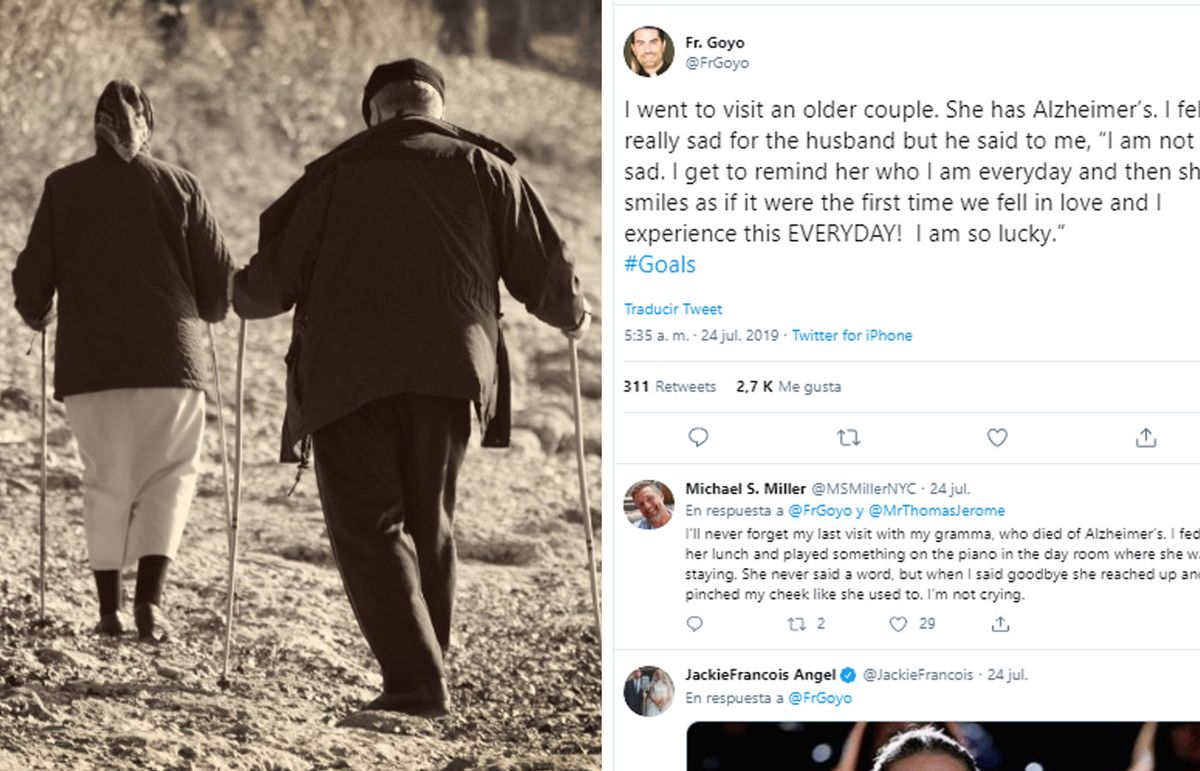Open the retweet icon under the main tweet
This screenshot has height=771, width=1200.
coord(848,438)
